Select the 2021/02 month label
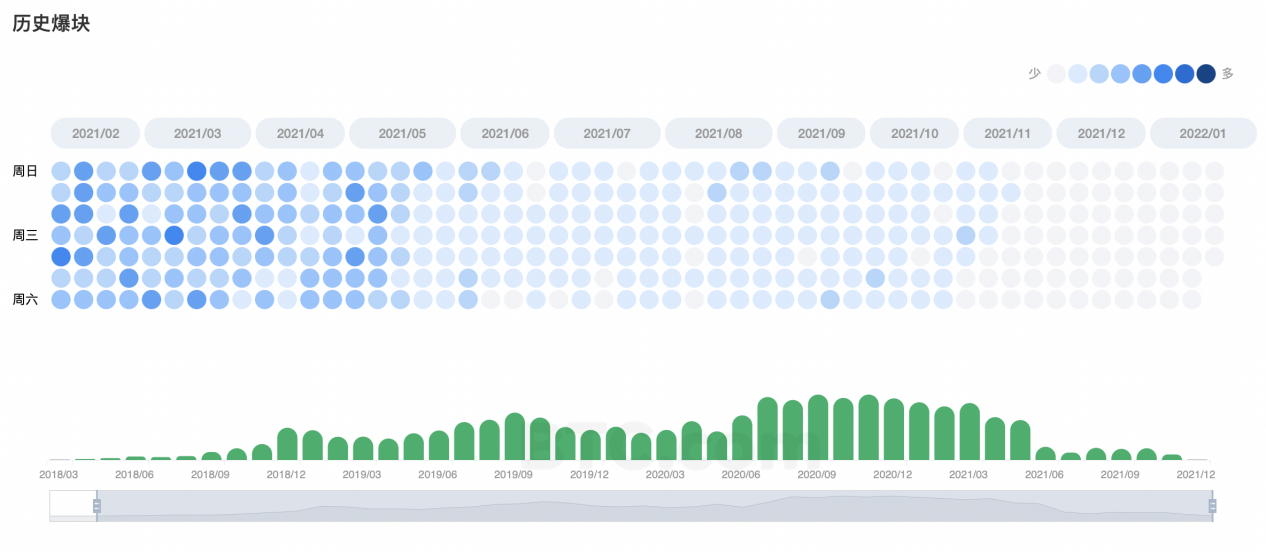This screenshot has width=1266, height=552. [96, 133]
